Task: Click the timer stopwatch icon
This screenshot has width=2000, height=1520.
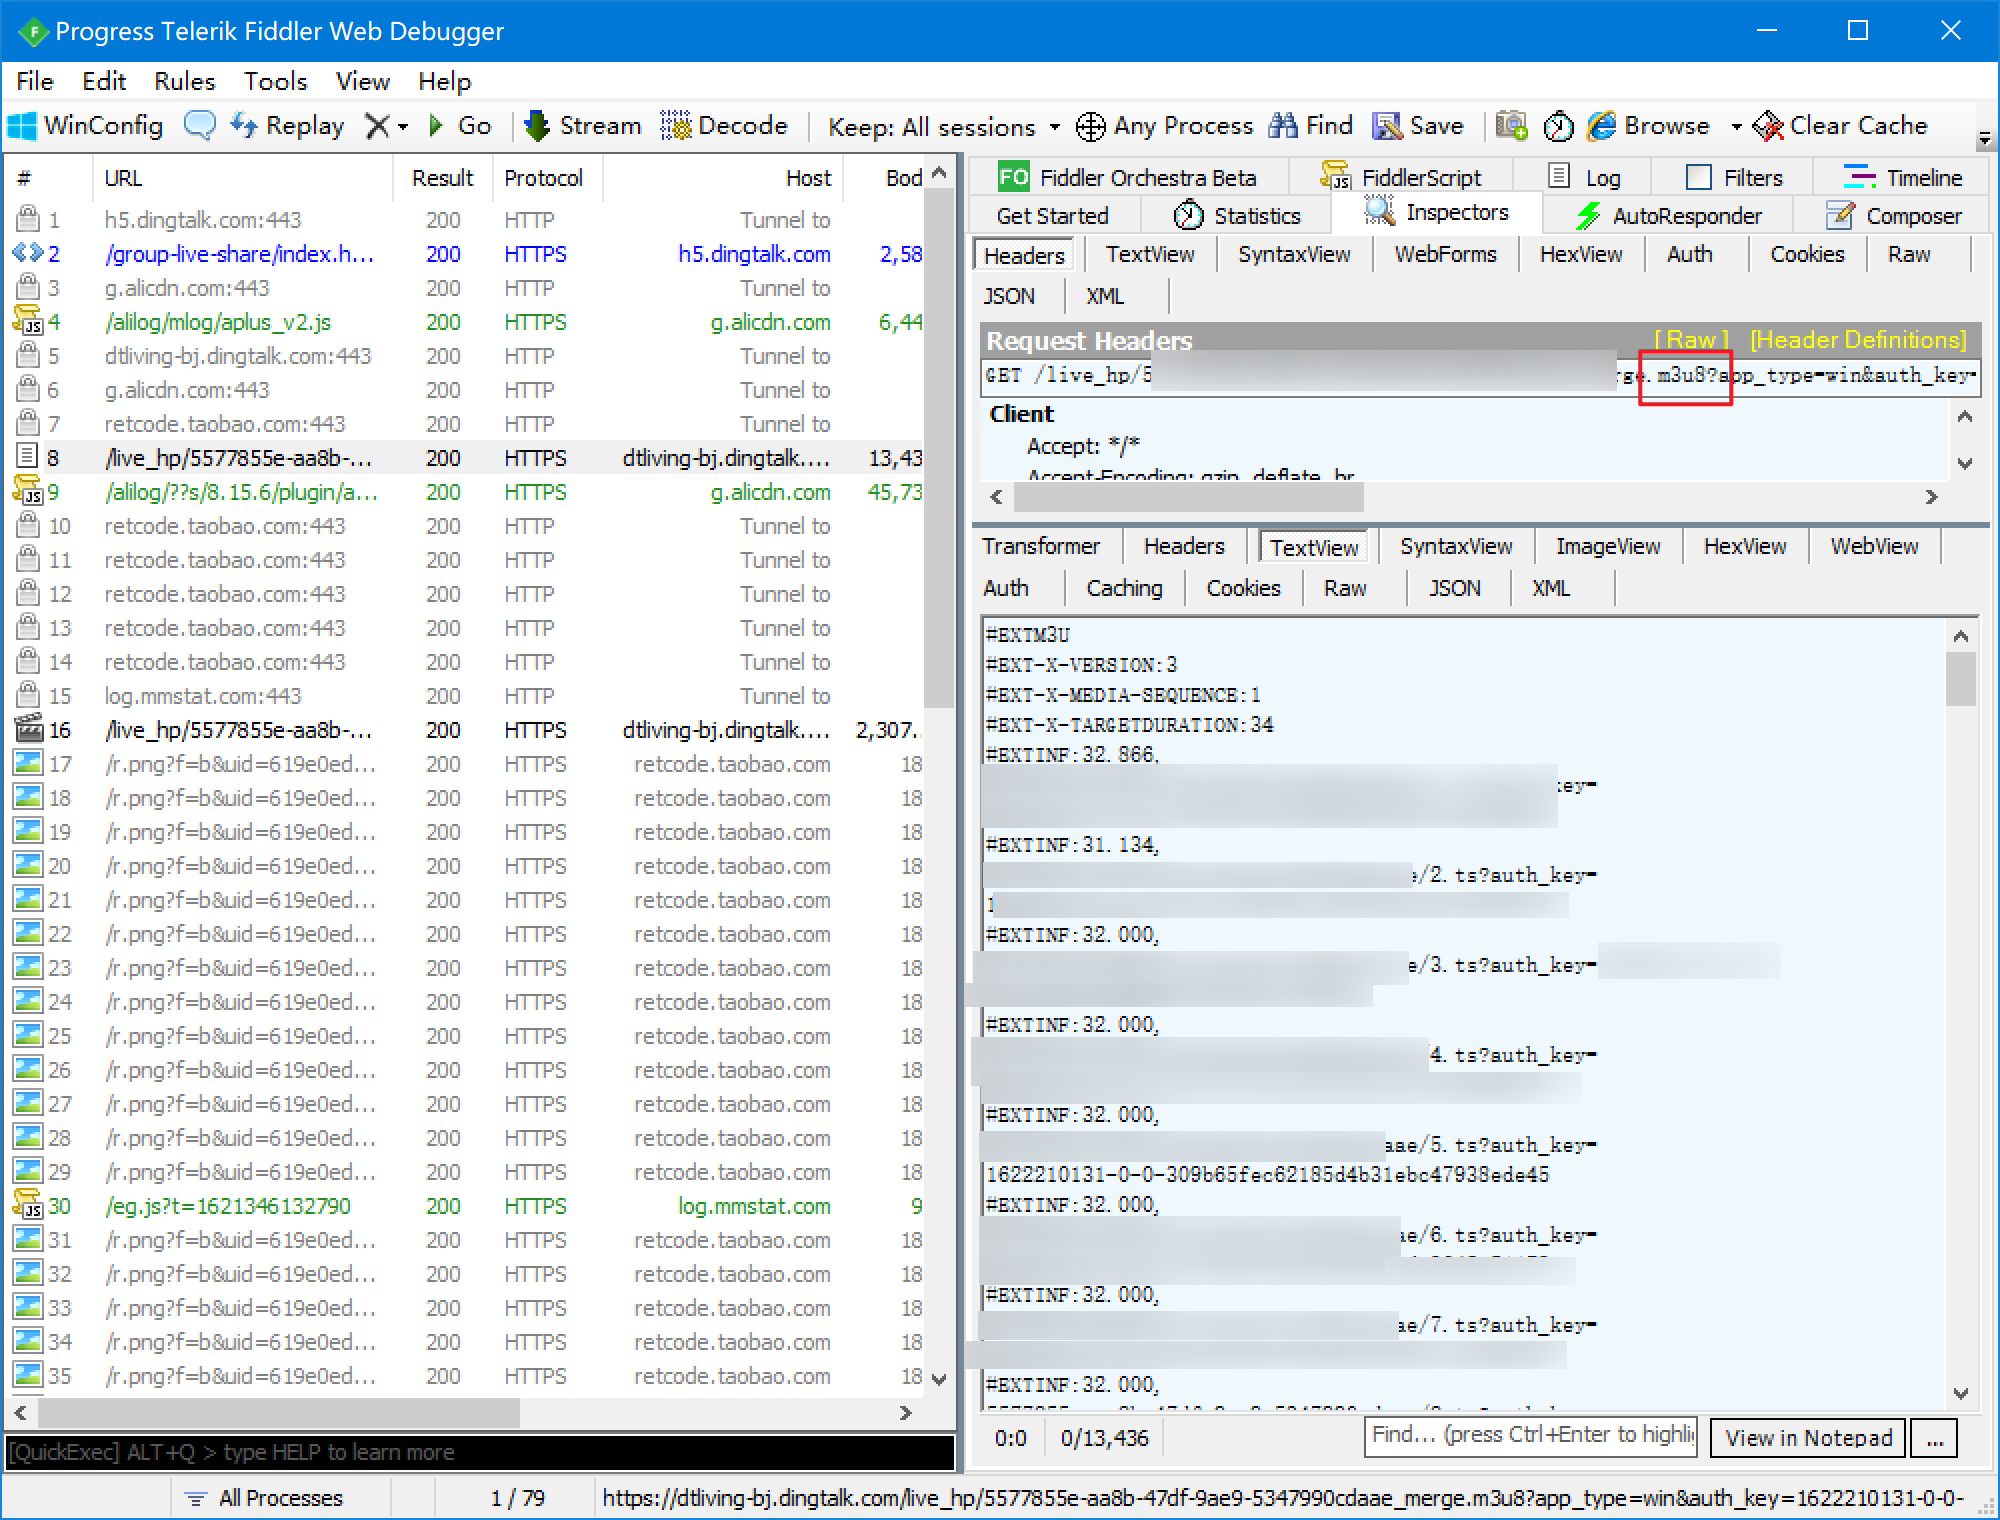Action: 1558,127
